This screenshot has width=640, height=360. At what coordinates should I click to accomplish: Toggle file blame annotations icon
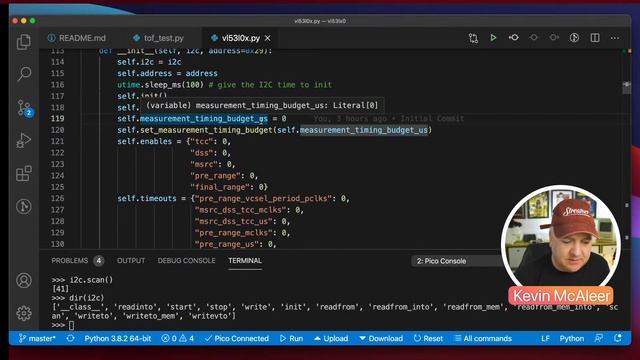point(574,38)
